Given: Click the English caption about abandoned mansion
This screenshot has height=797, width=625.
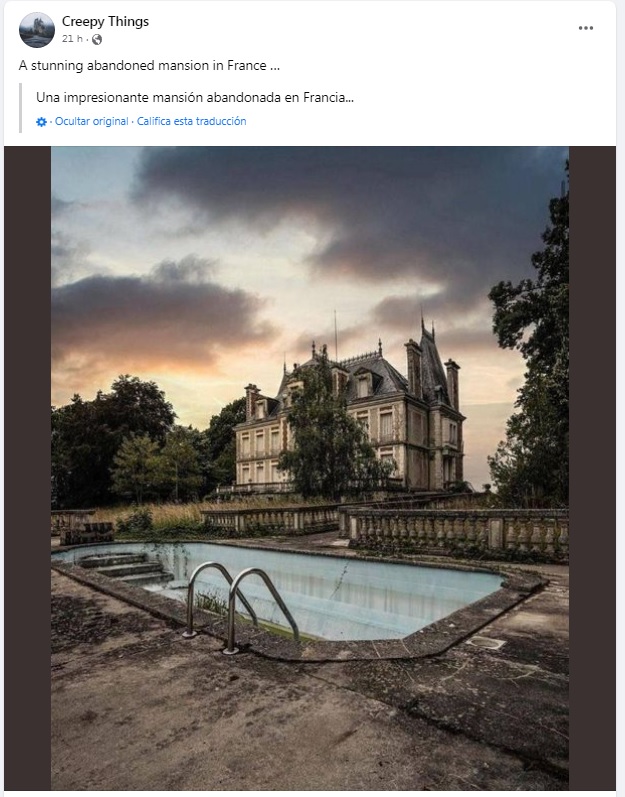Looking at the screenshot, I should 140,65.
